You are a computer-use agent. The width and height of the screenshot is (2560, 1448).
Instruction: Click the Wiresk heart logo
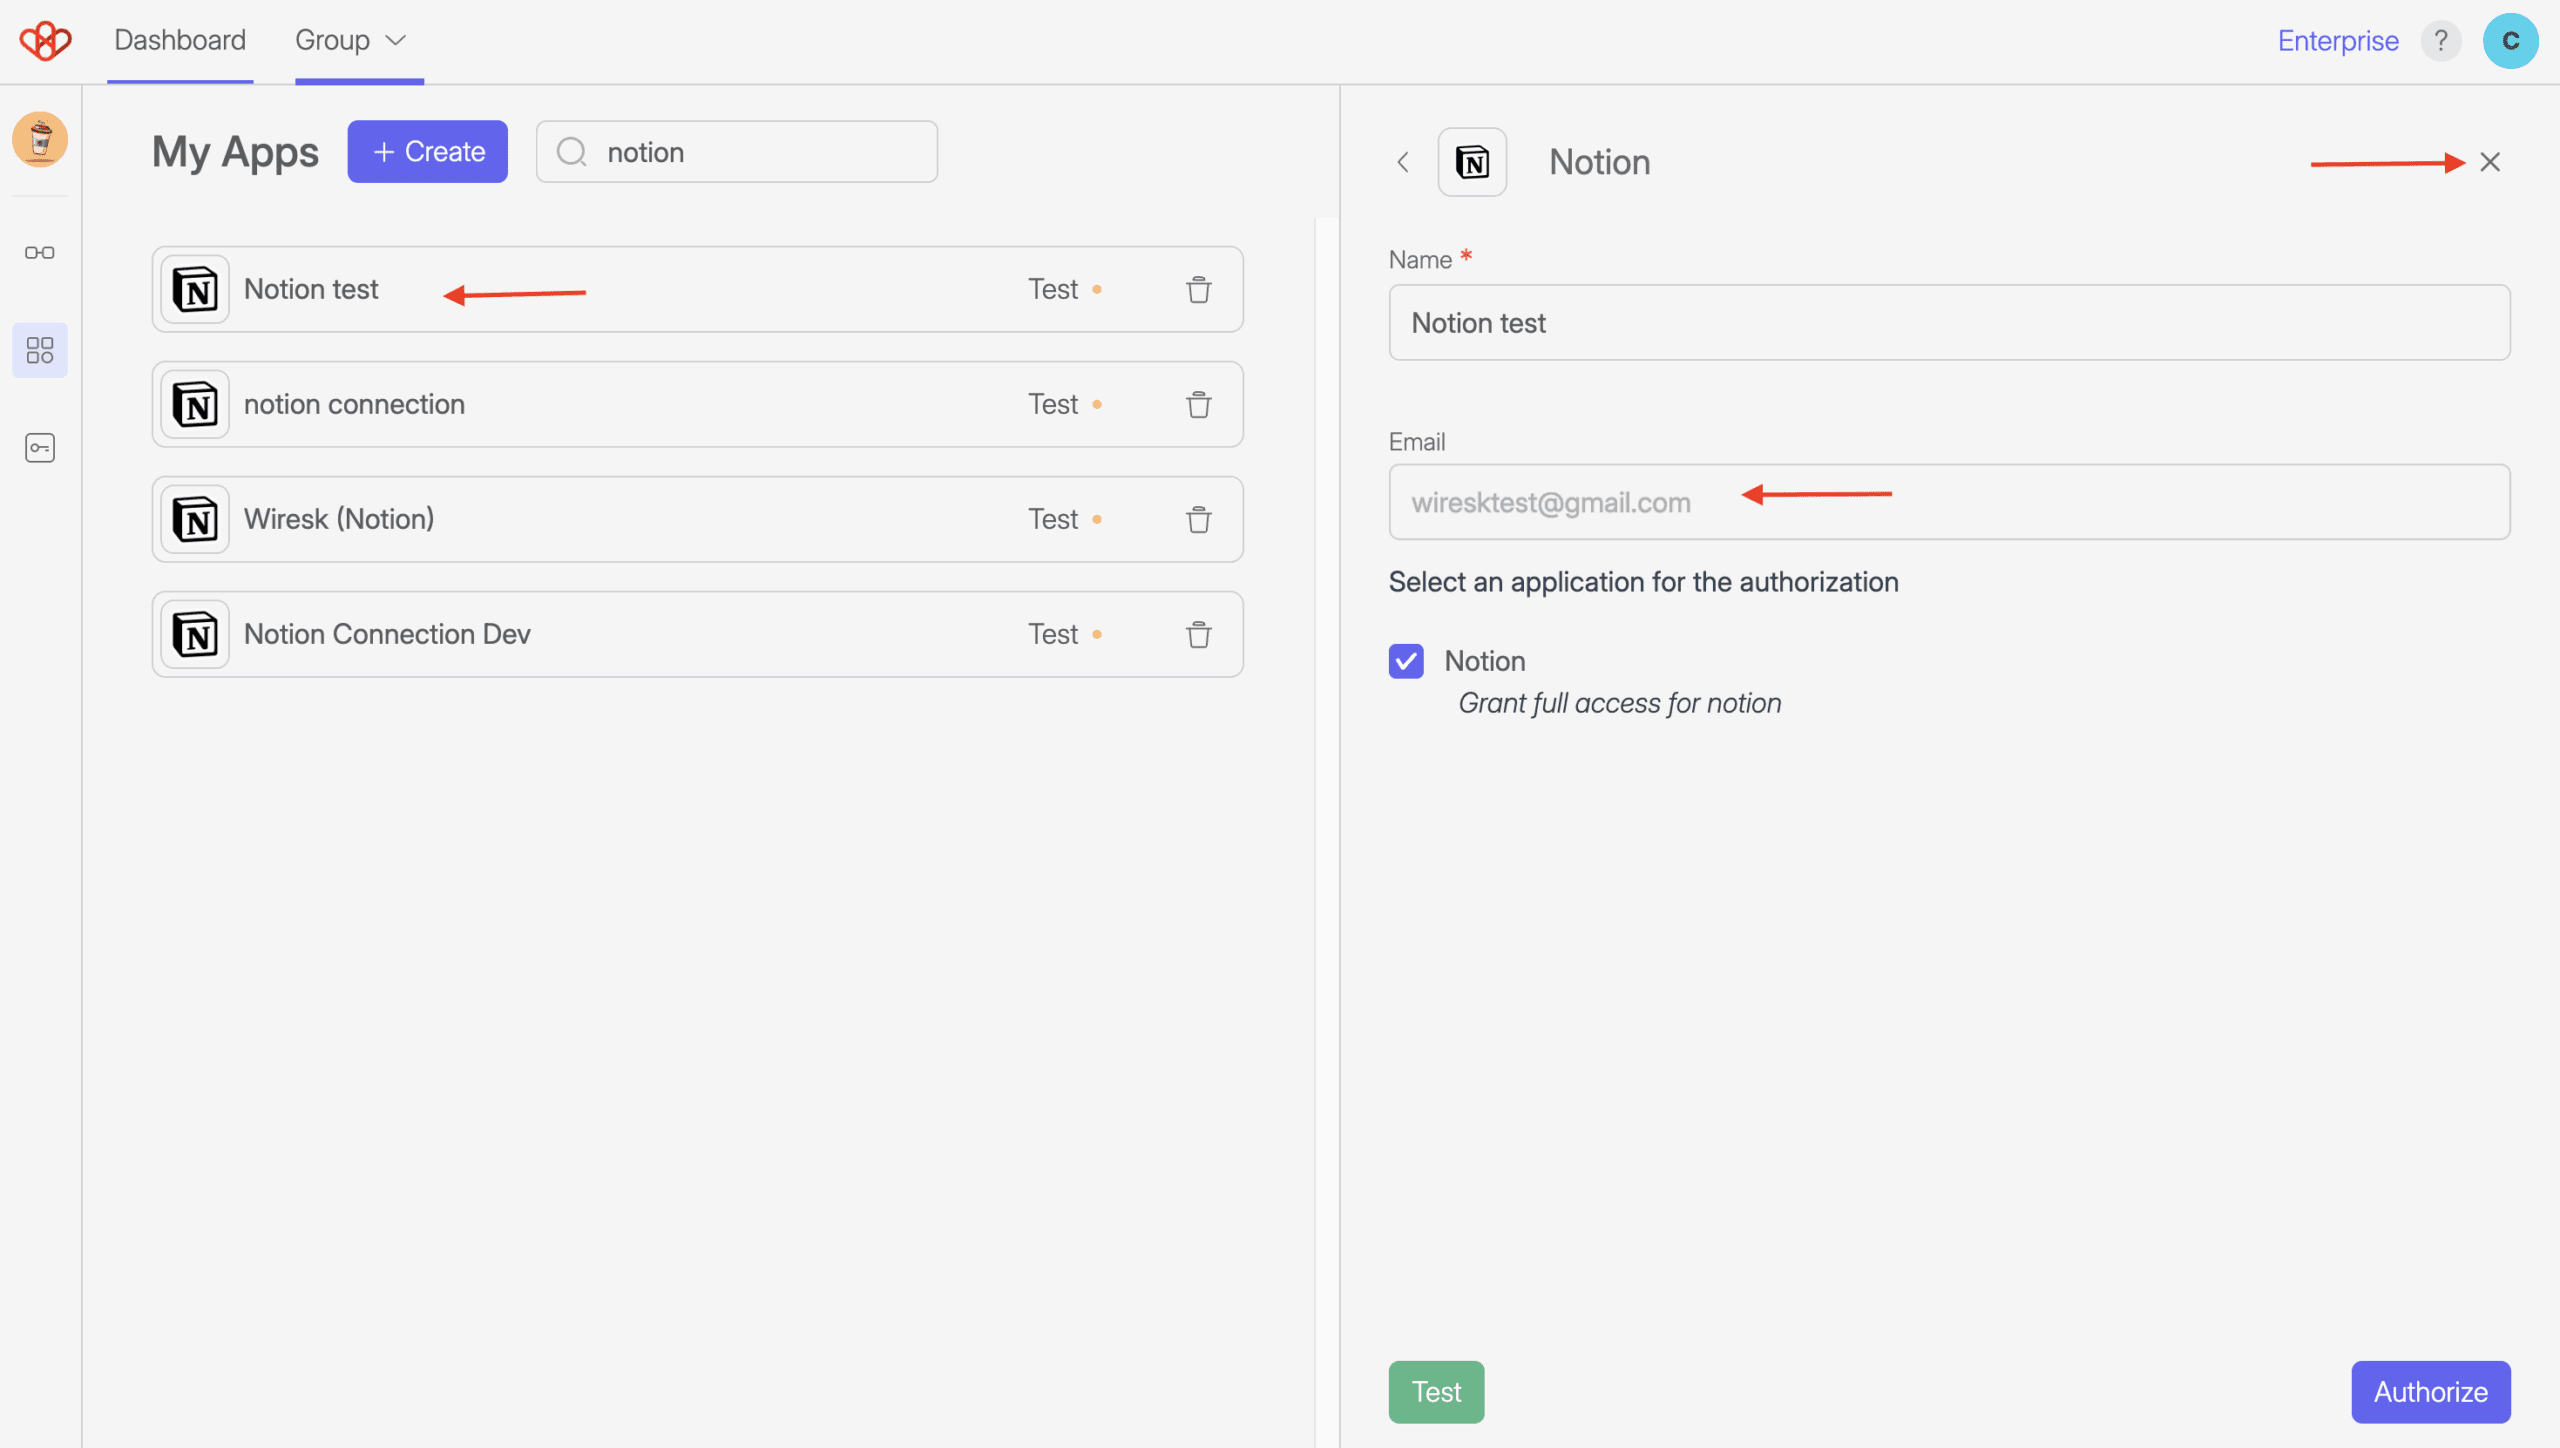point(45,41)
